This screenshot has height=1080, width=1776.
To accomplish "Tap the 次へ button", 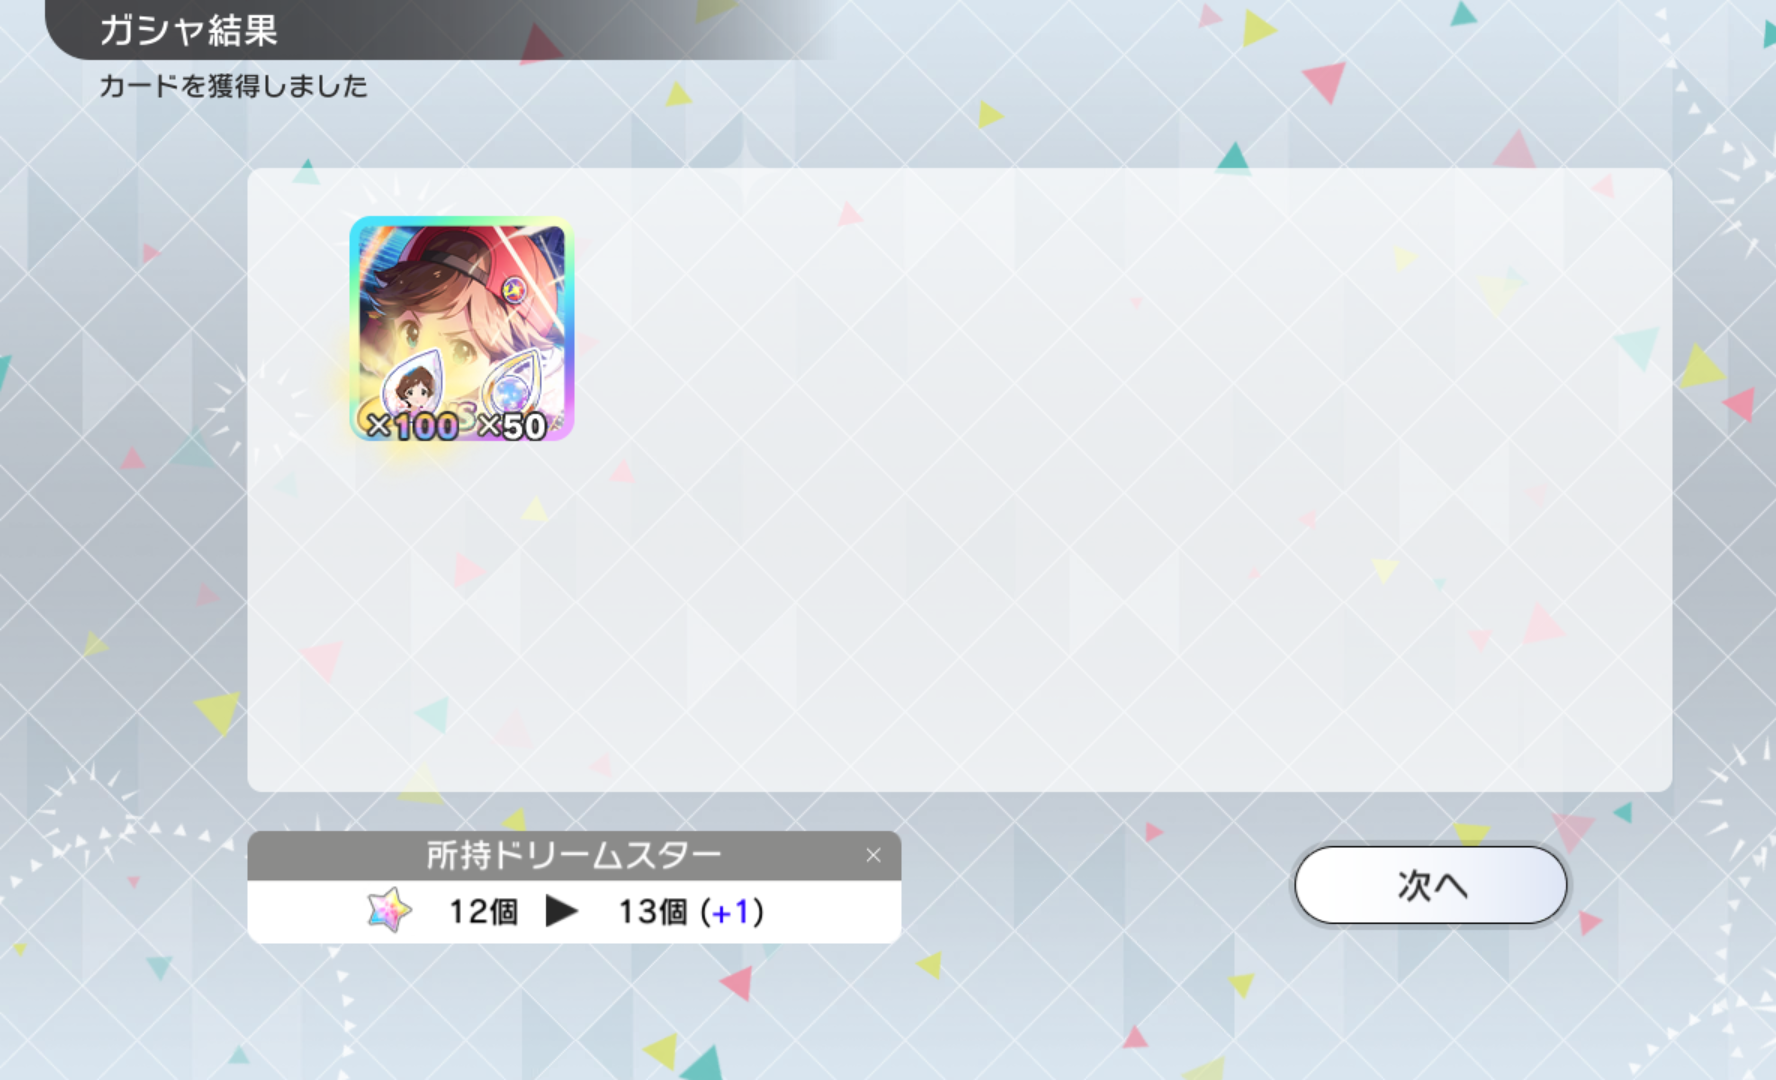I will click(x=1430, y=885).
